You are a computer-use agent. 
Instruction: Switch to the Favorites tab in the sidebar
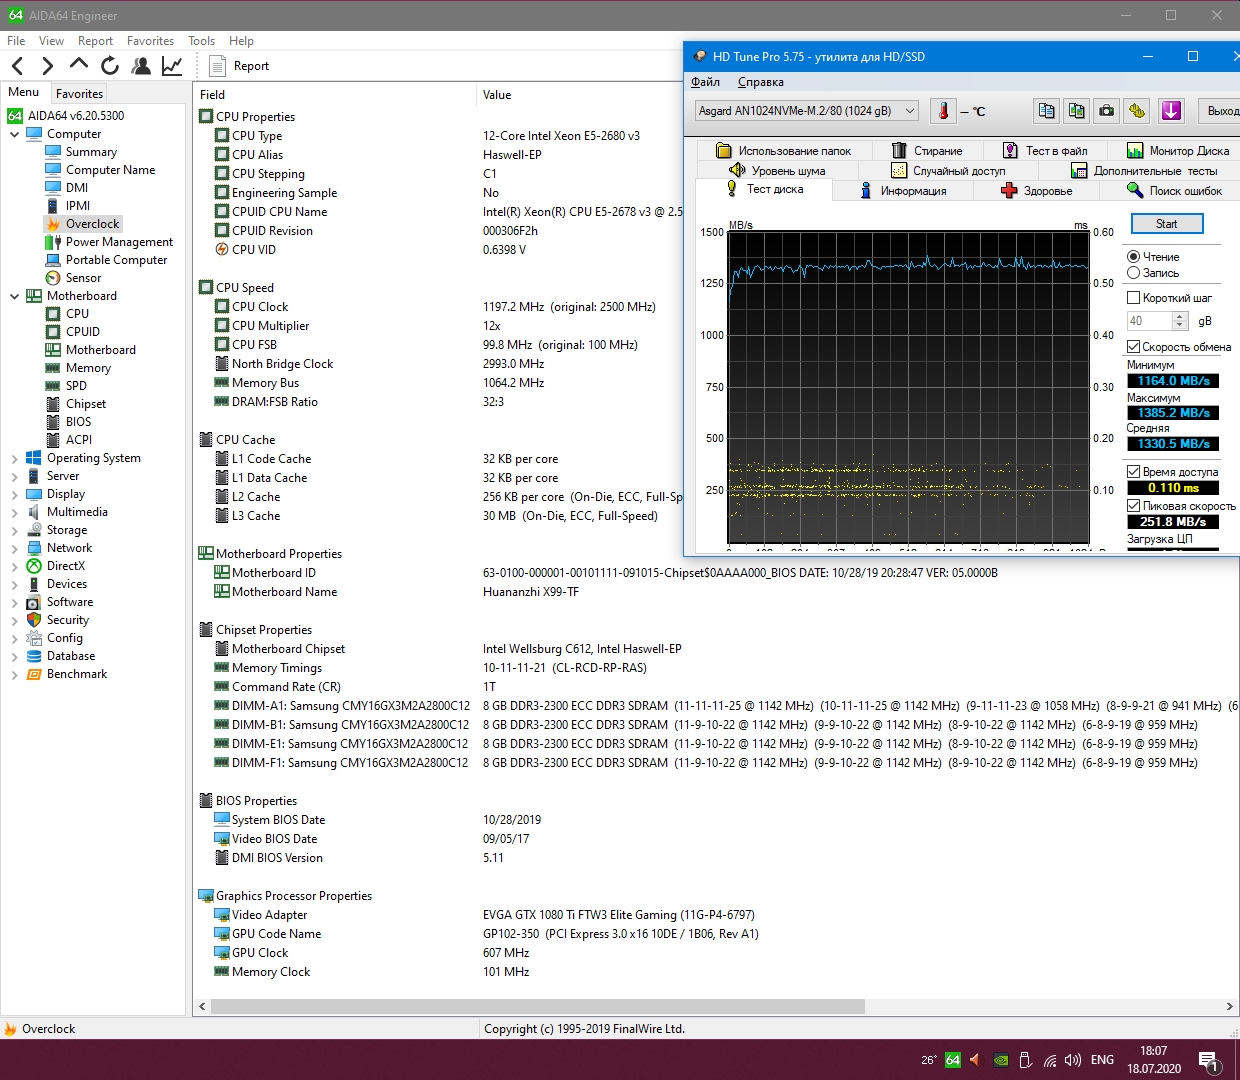[79, 93]
